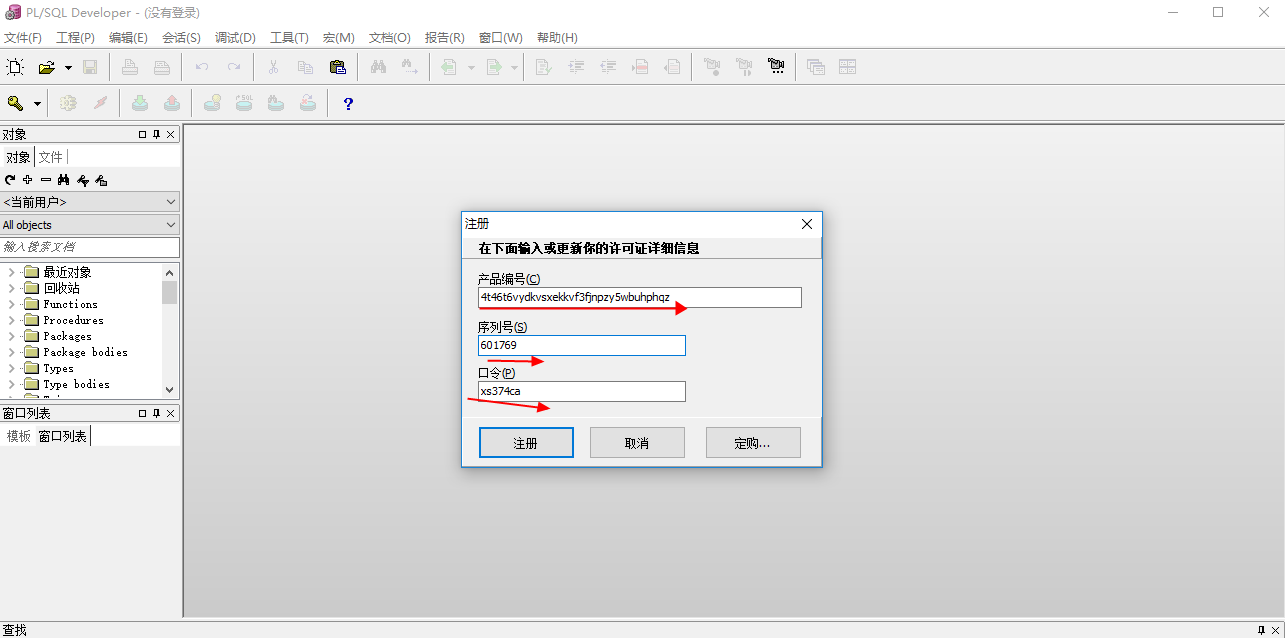The height and width of the screenshot is (638, 1285).
Task: Close the 对象 panel with its X
Action: tap(170, 134)
